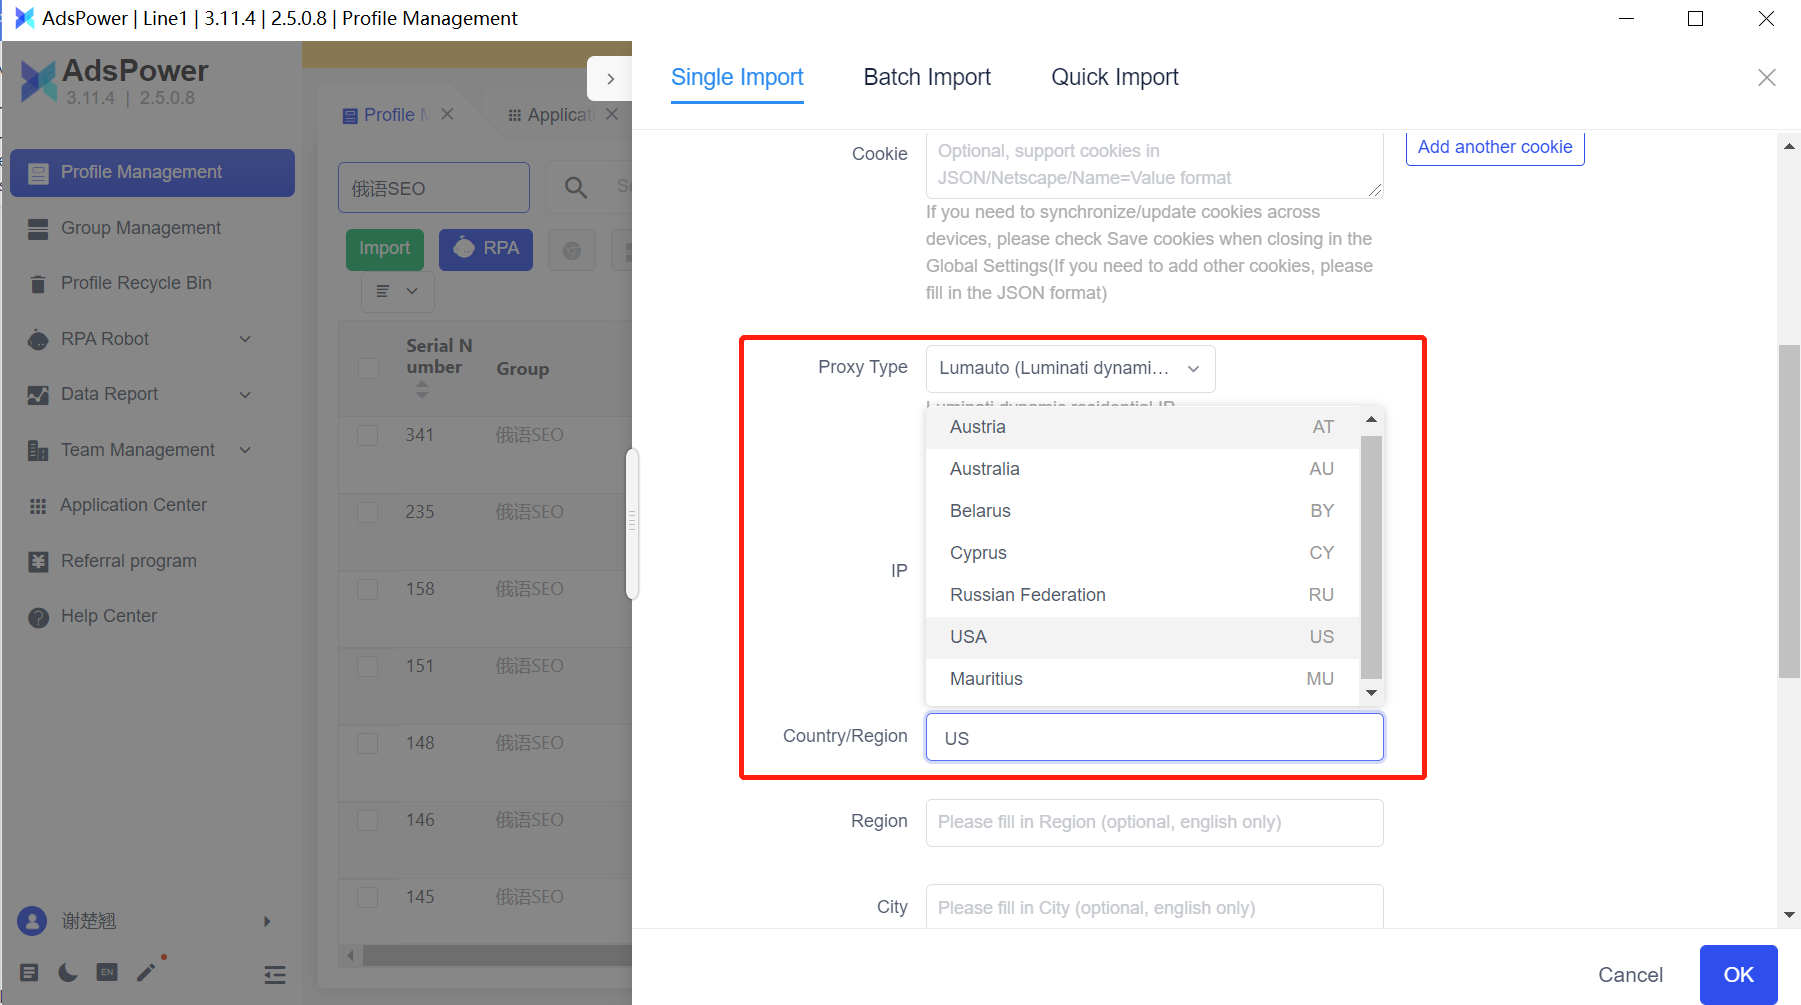Screen dimensions: 1801x1005
Task: Toggle dark mode moon icon
Action: pyautogui.click(x=68, y=972)
